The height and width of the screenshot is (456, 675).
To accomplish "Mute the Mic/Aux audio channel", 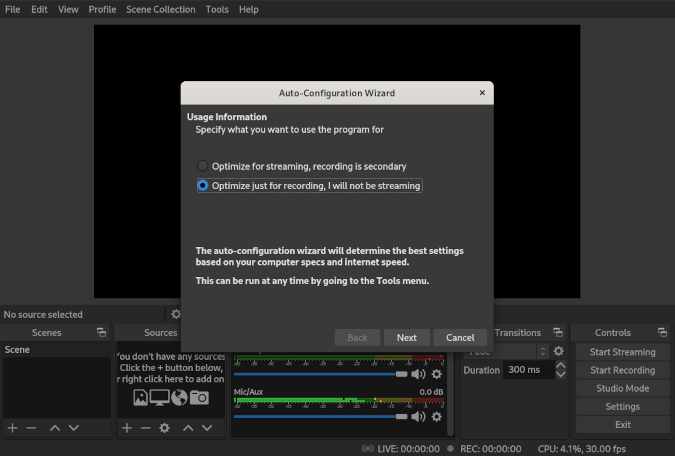I will click(x=418, y=416).
